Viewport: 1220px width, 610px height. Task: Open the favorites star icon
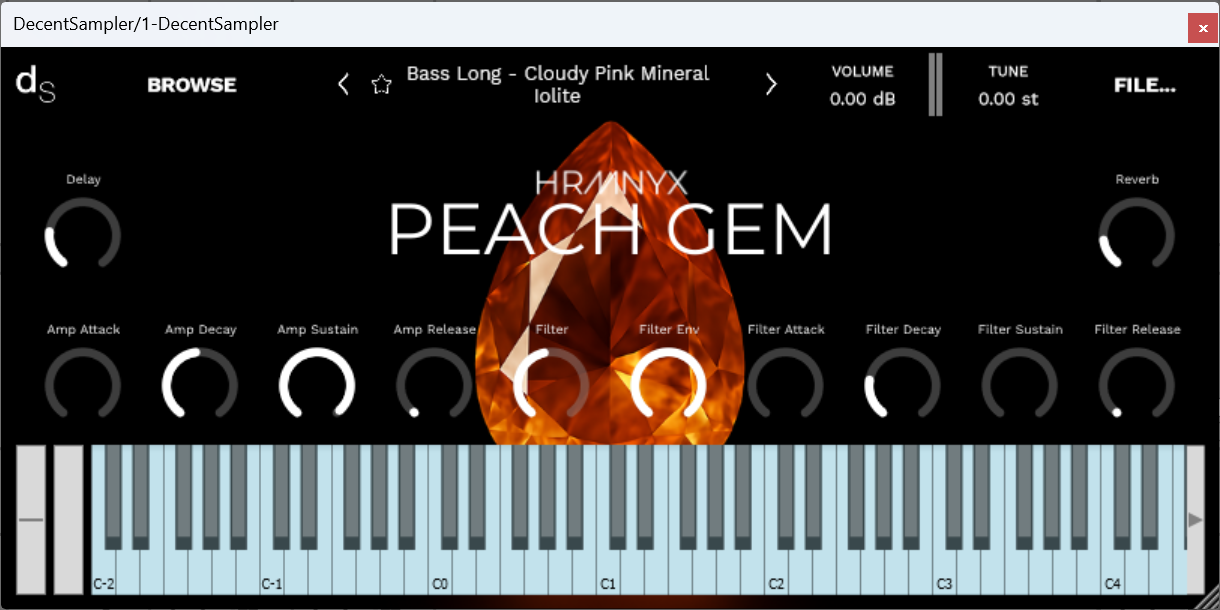[382, 85]
